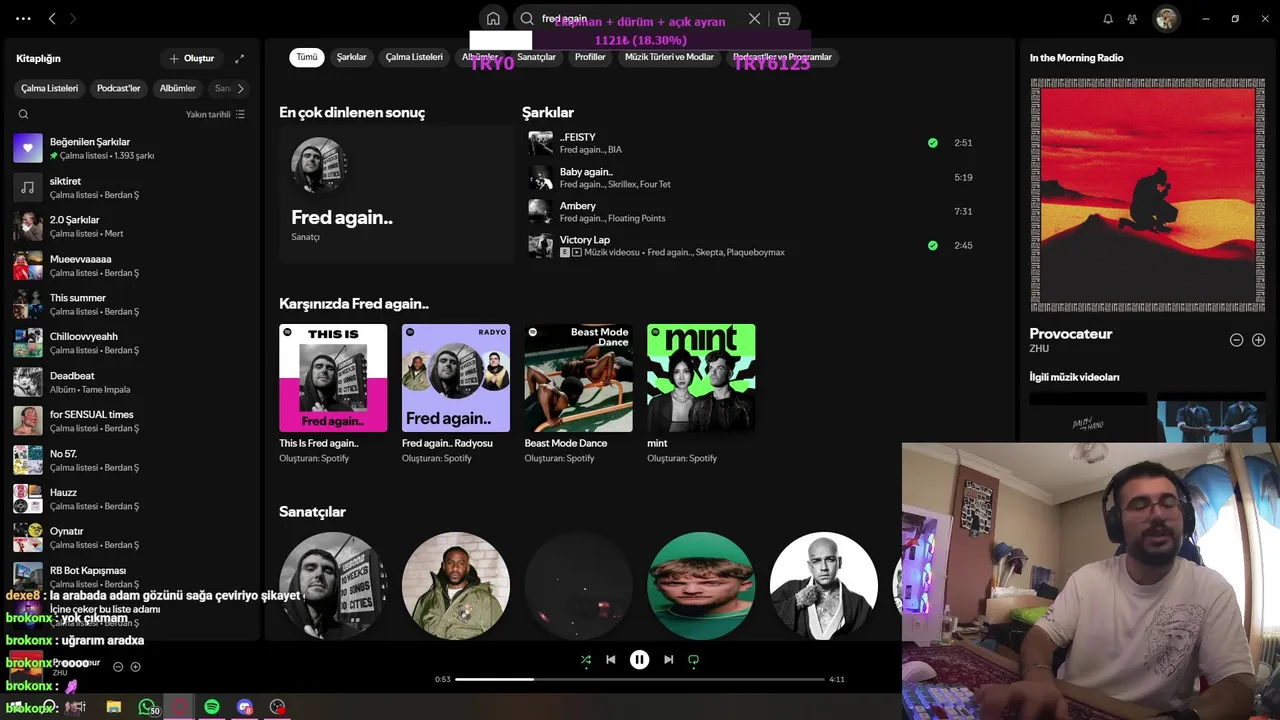Toggle shuffle playback

[586, 659]
